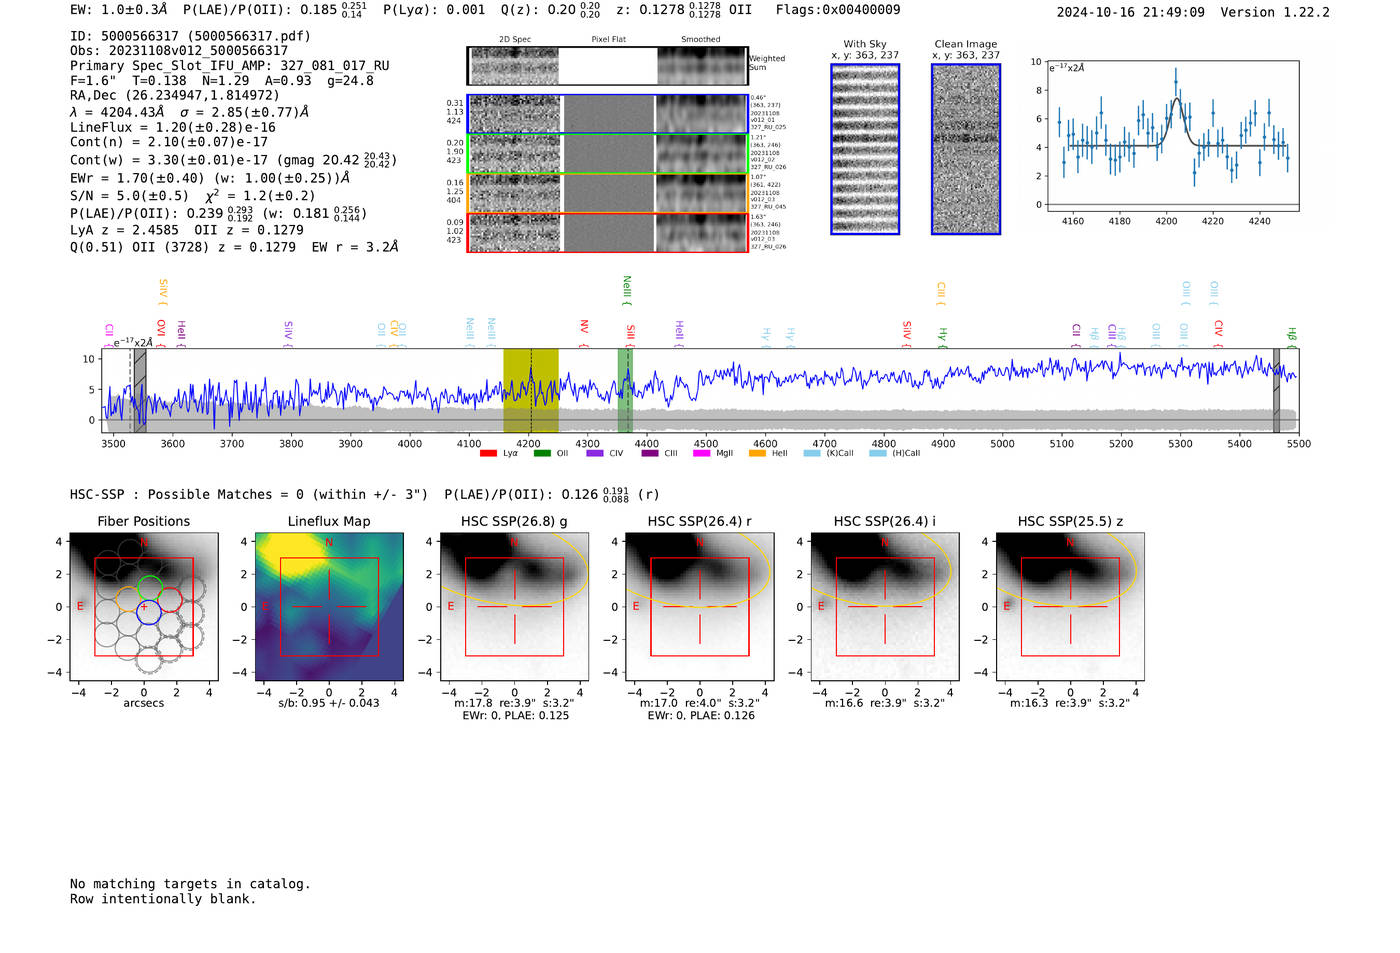1400x953 pixels.
Task: Select the red-outlined fiber spectrum row
Action: click(608, 233)
